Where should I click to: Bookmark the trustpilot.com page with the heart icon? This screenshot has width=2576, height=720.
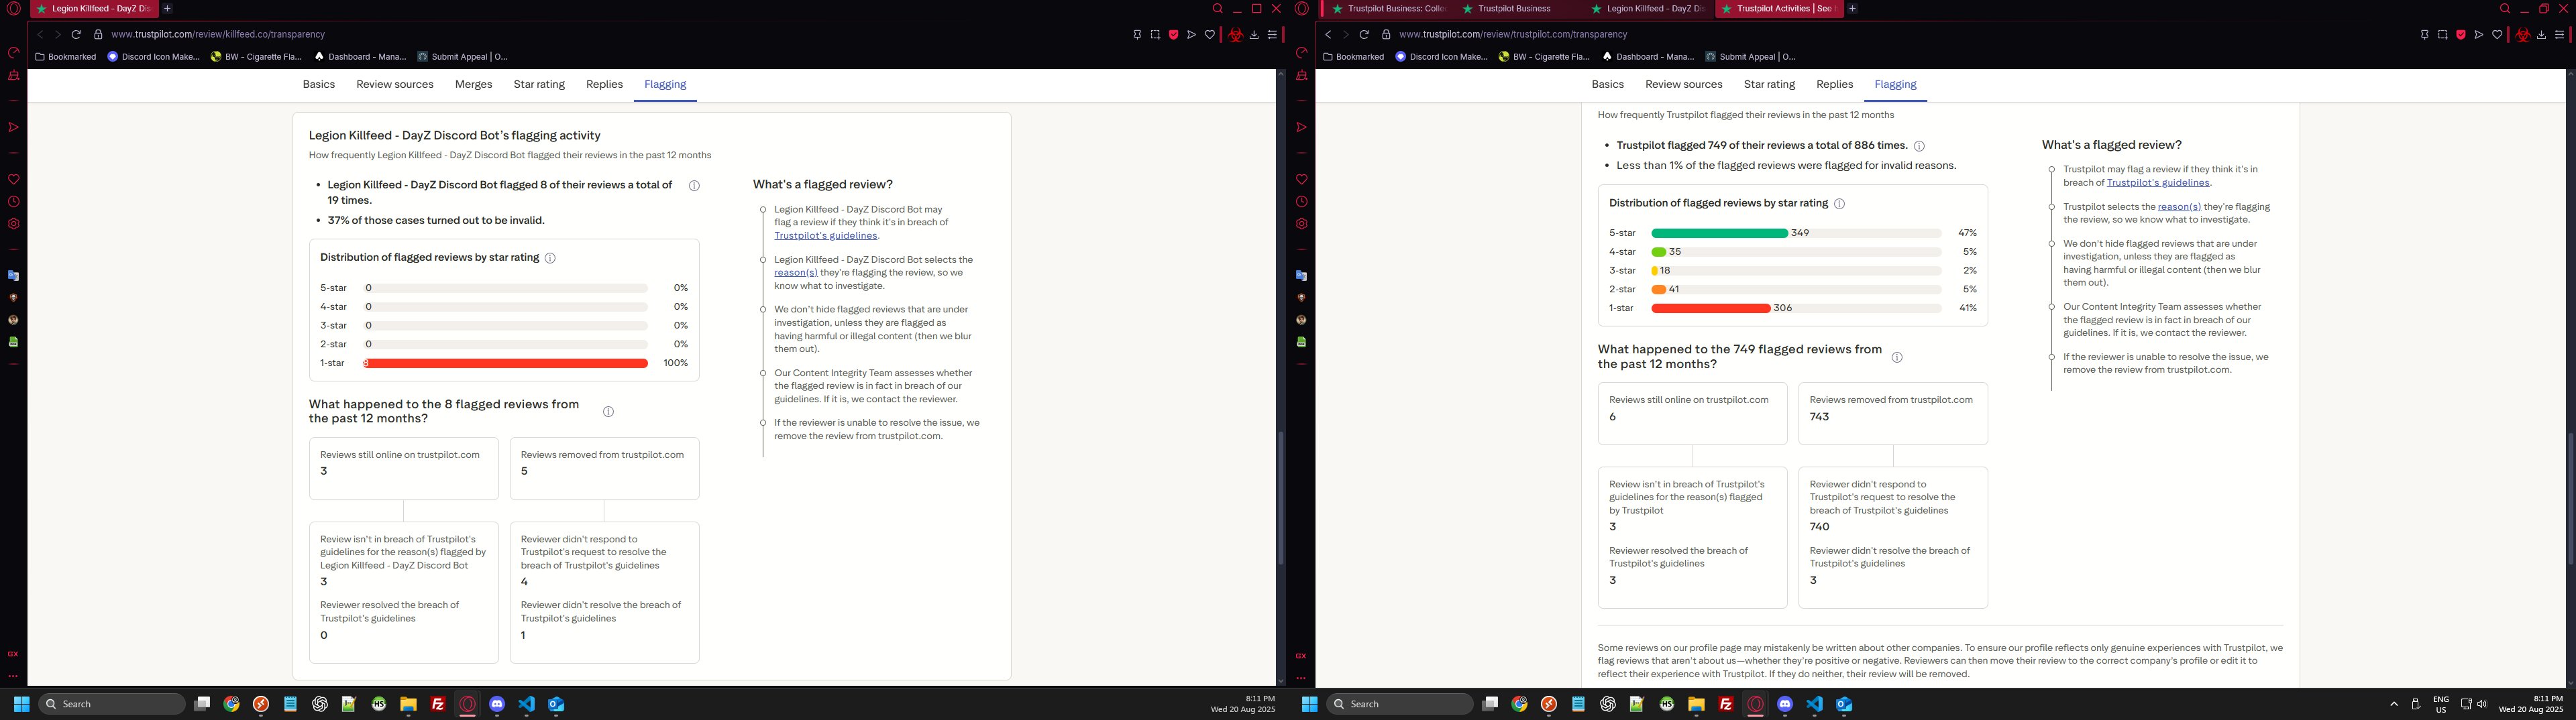coord(2497,34)
